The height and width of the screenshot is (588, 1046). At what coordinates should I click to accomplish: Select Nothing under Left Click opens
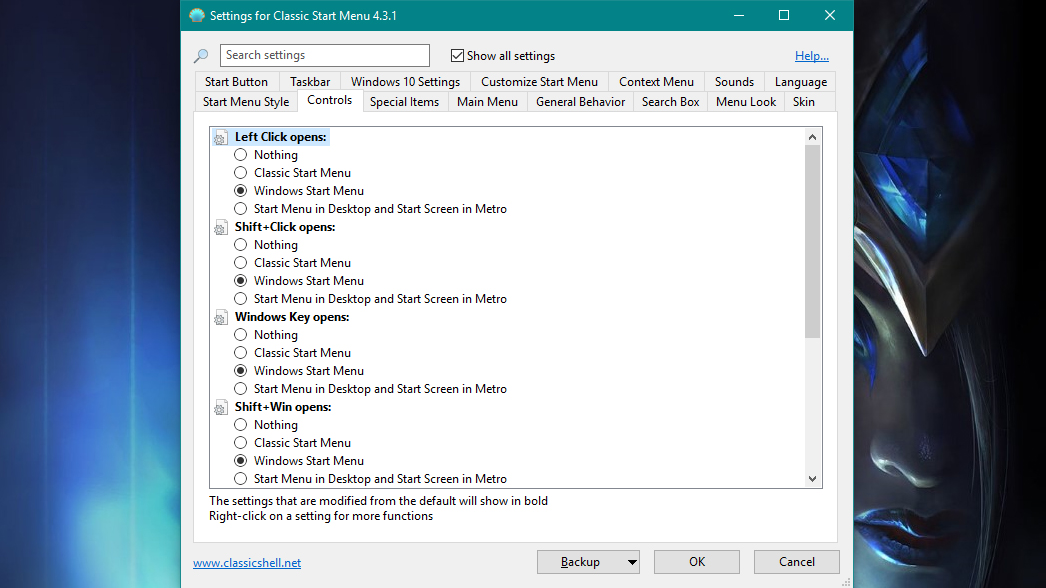241,155
